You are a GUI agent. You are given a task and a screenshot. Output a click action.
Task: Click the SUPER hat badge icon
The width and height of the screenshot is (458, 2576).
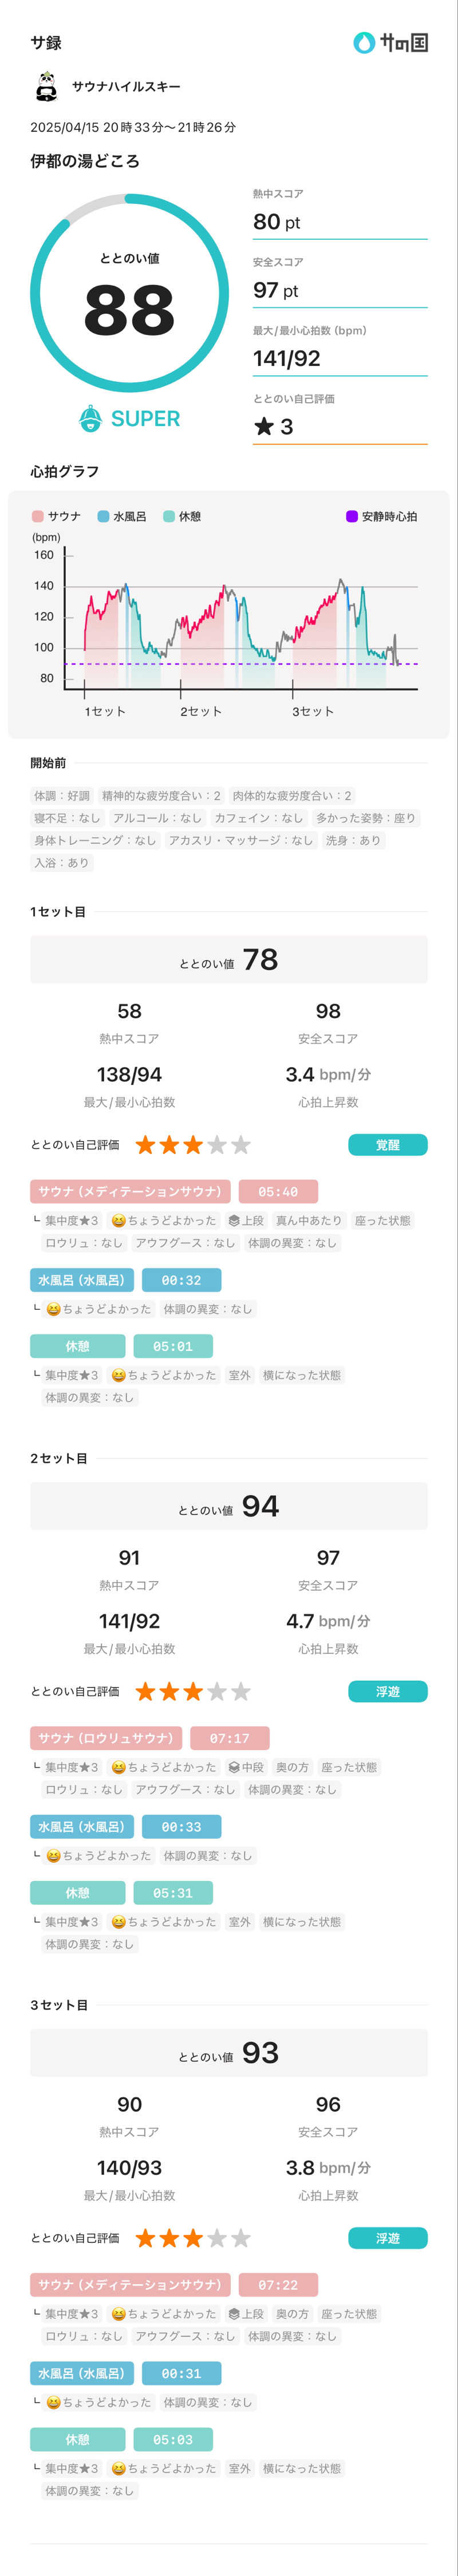tap(91, 418)
